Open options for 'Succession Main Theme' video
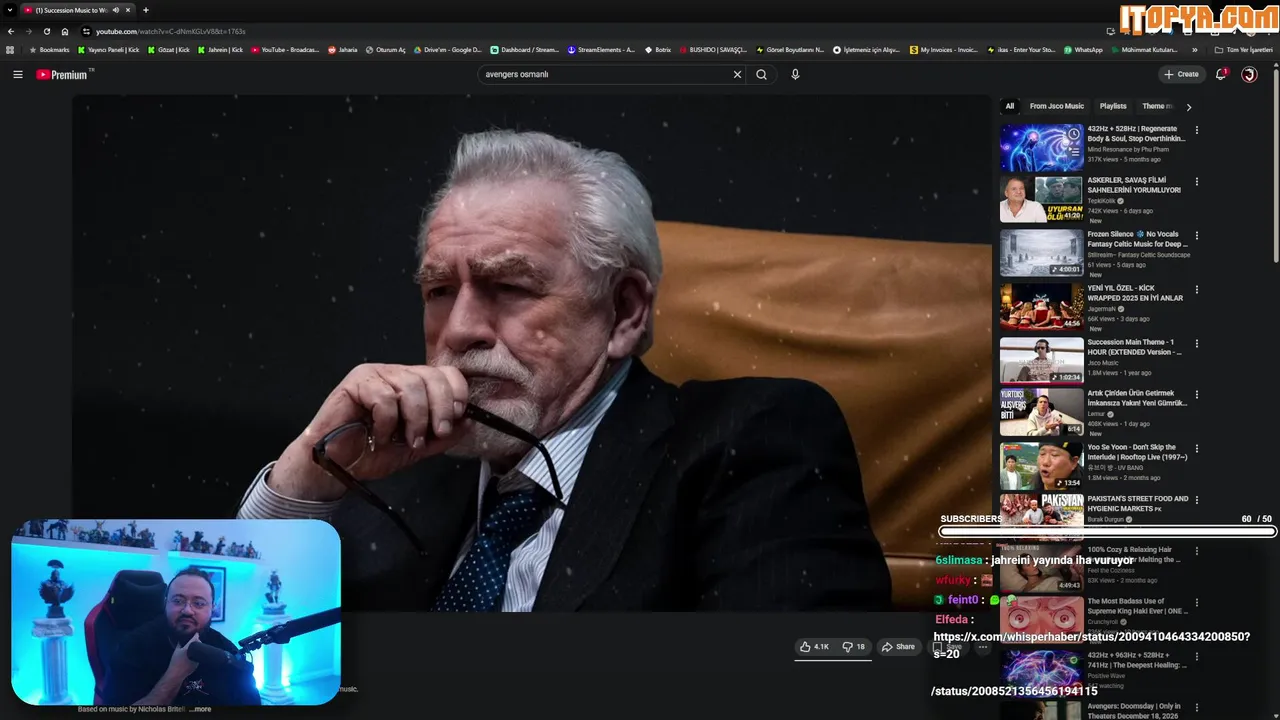Screen dimensions: 1280x720 click(x=1196, y=343)
